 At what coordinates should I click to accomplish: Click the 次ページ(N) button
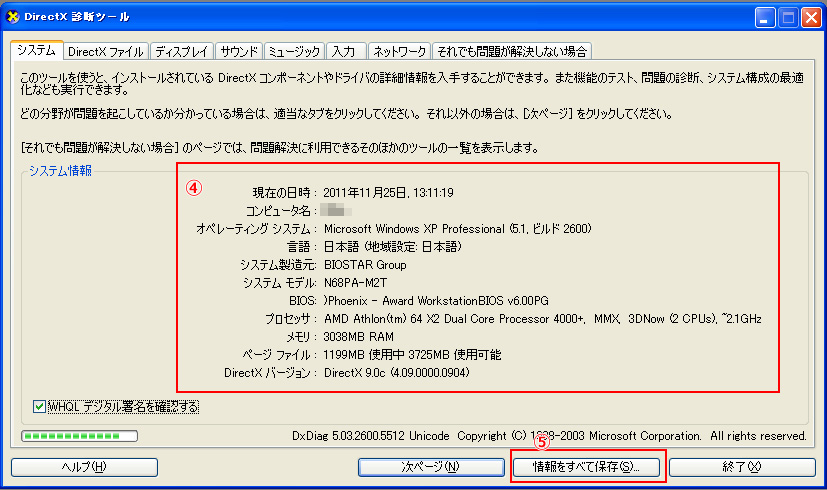pos(431,467)
